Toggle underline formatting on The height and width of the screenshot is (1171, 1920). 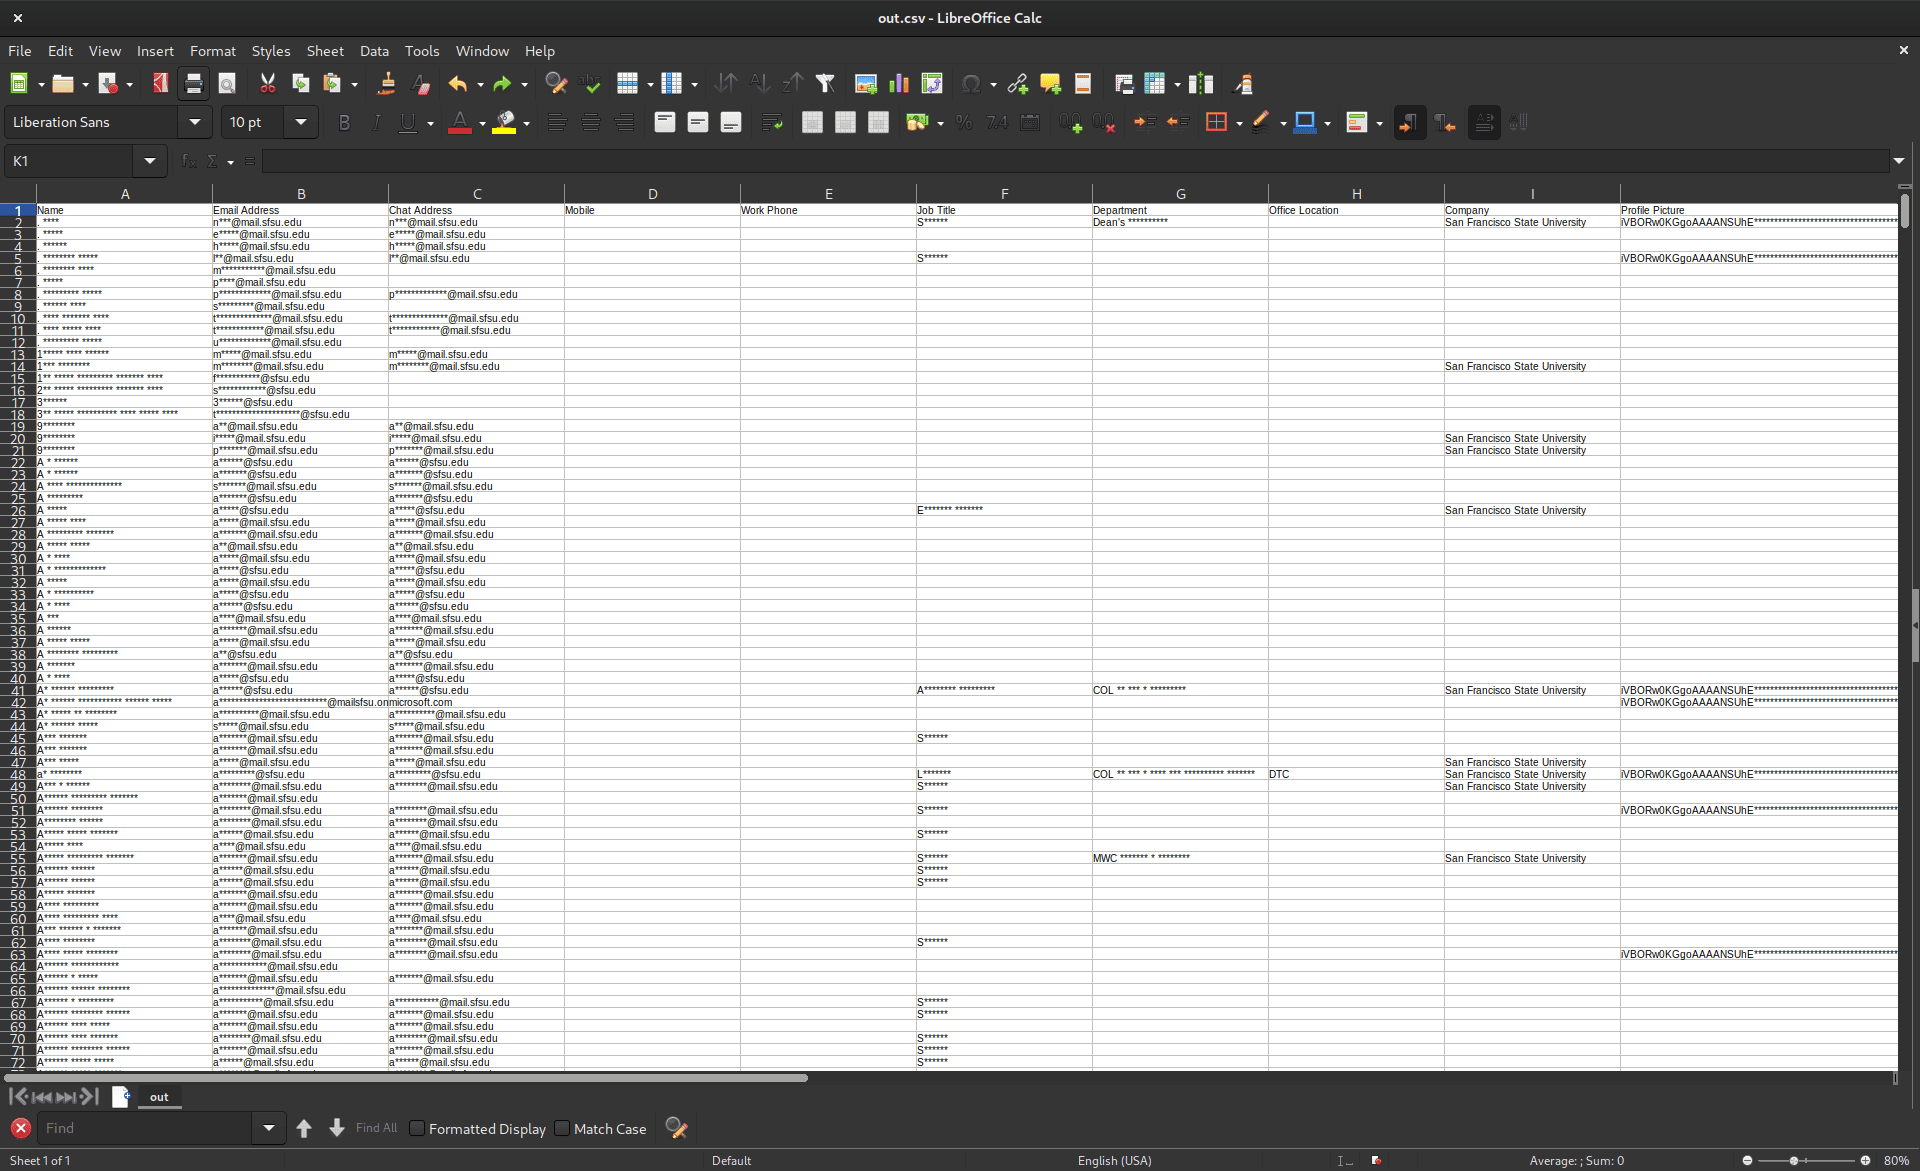point(409,122)
